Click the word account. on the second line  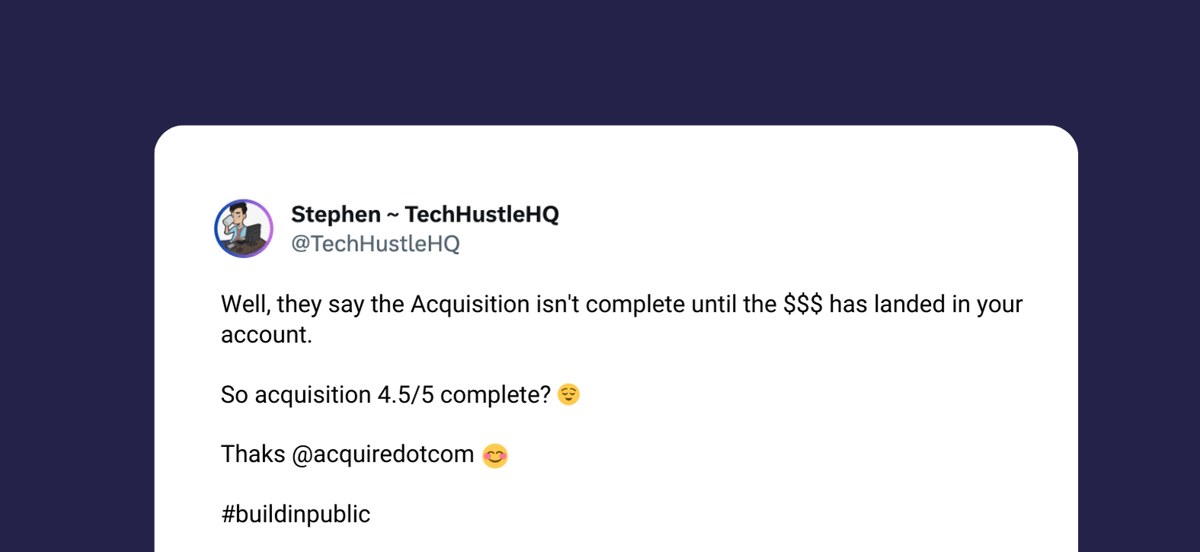[x=267, y=335]
